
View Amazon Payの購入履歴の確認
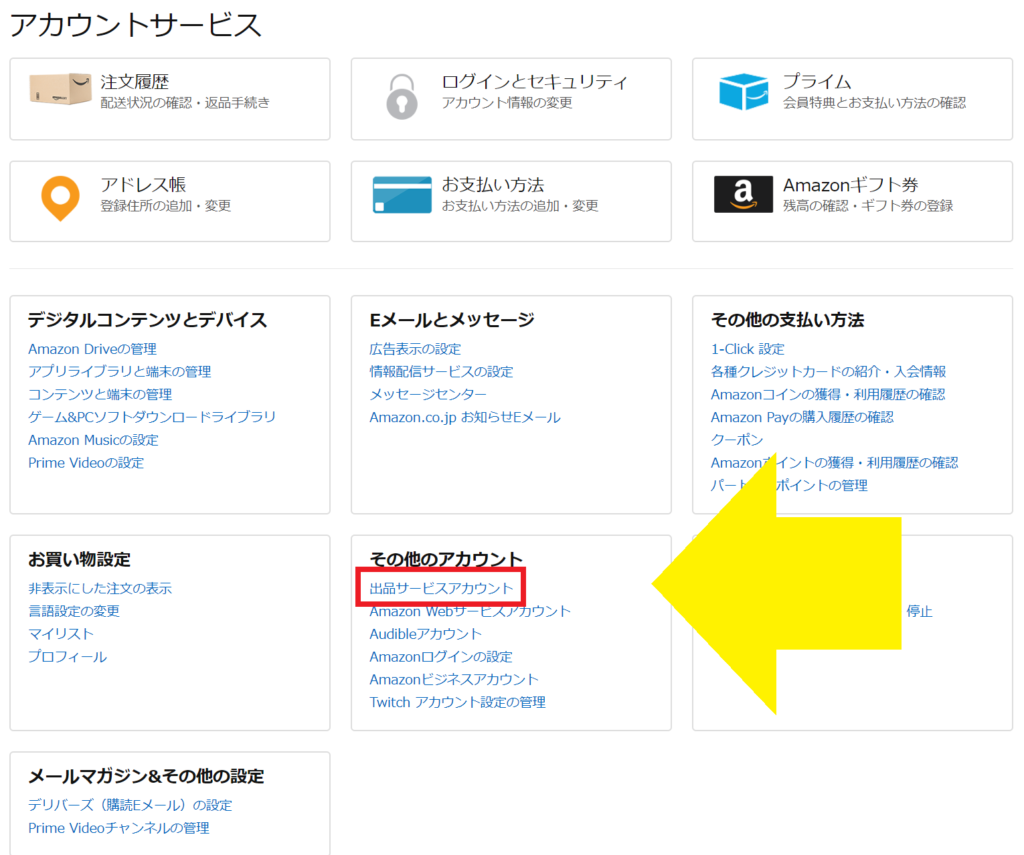[x=803, y=417]
